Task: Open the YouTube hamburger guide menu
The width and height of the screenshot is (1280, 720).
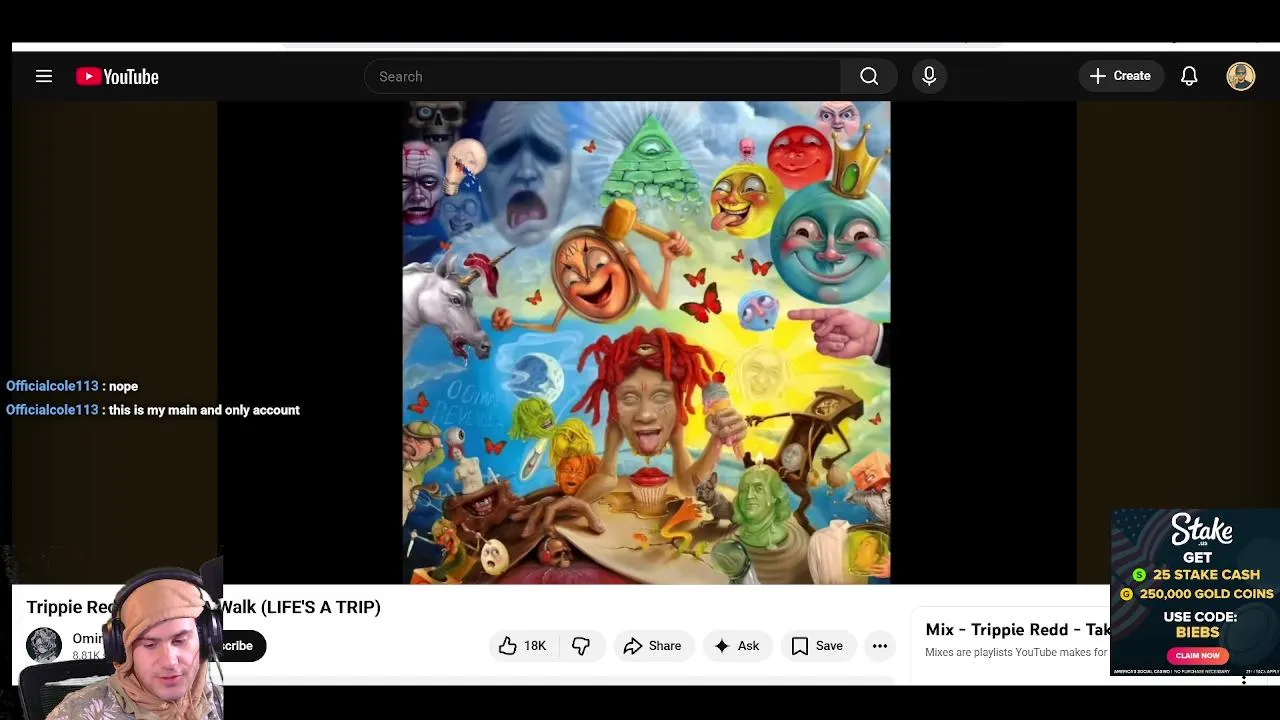Action: coord(44,76)
